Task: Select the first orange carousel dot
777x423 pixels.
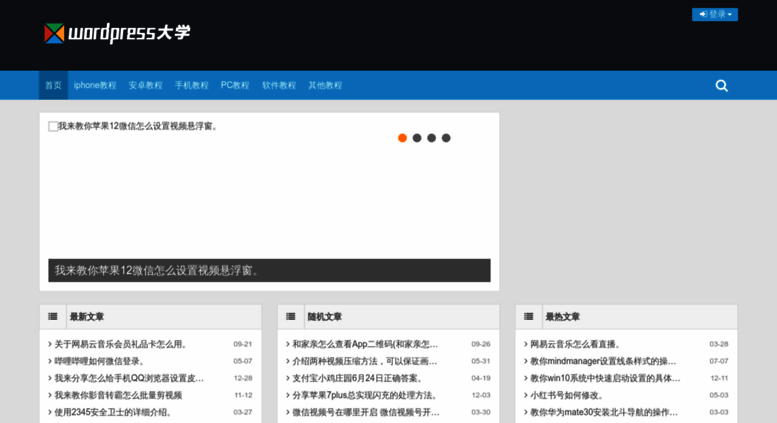Action: [402, 138]
